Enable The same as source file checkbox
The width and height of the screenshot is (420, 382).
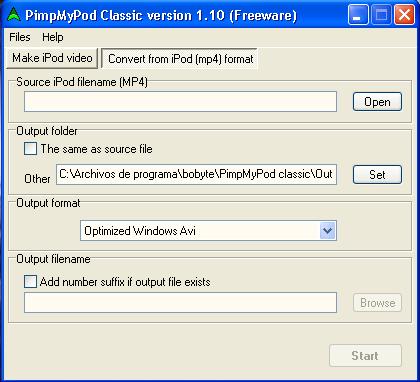click(30, 149)
